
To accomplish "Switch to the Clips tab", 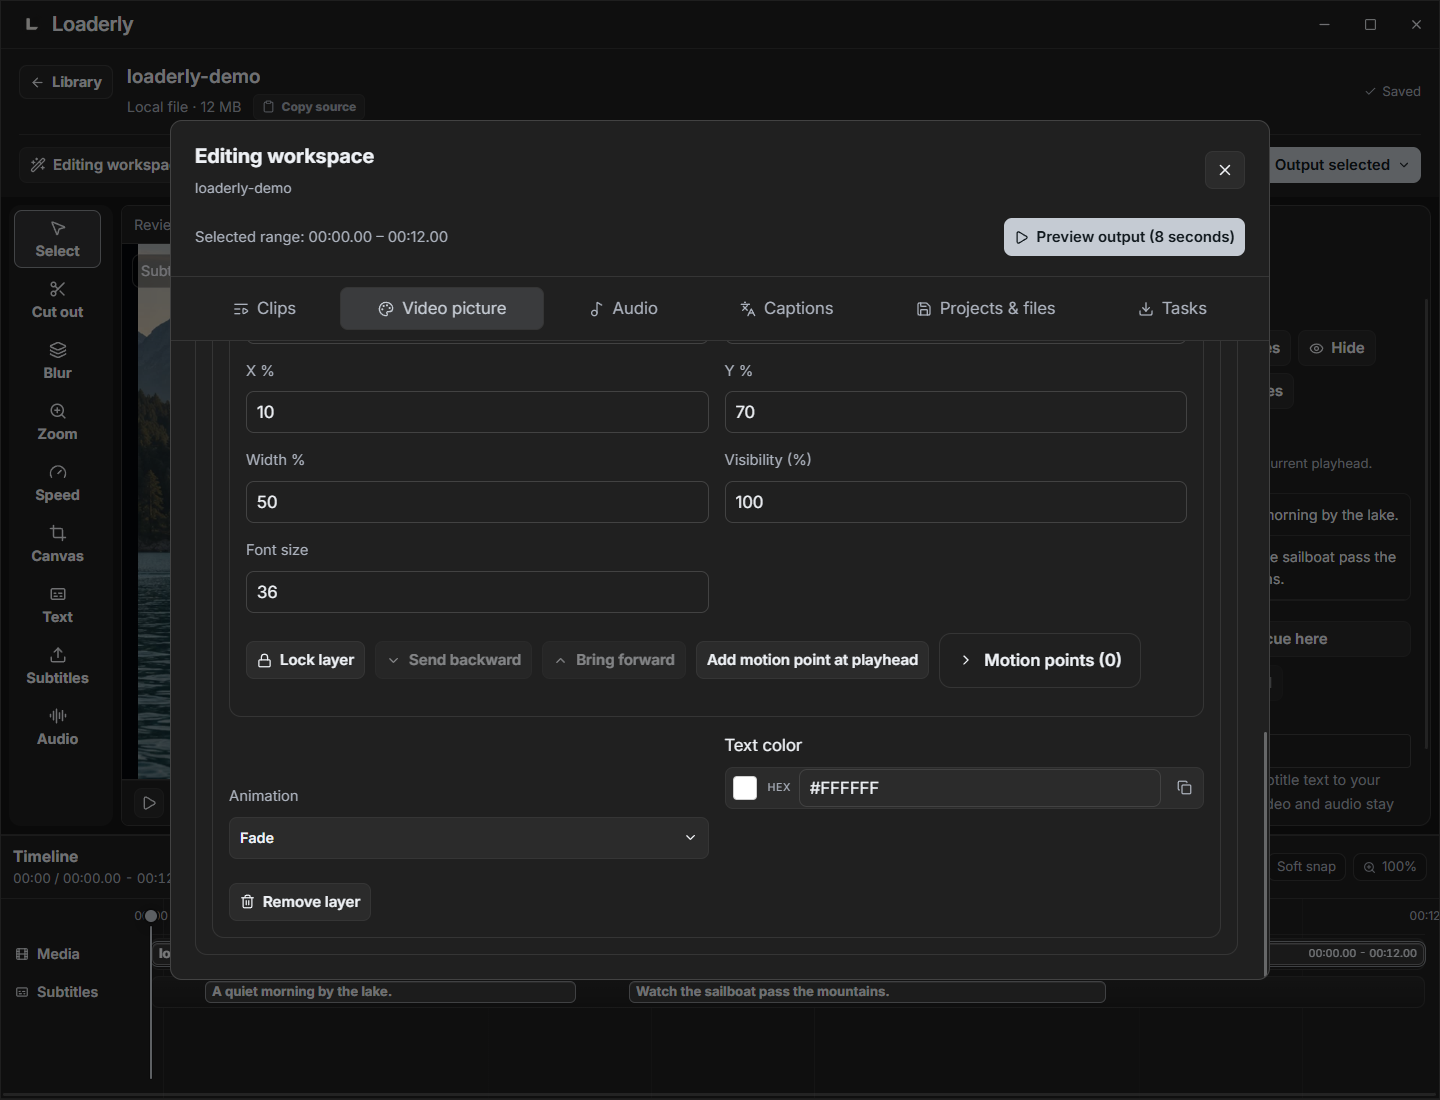I will (264, 308).
